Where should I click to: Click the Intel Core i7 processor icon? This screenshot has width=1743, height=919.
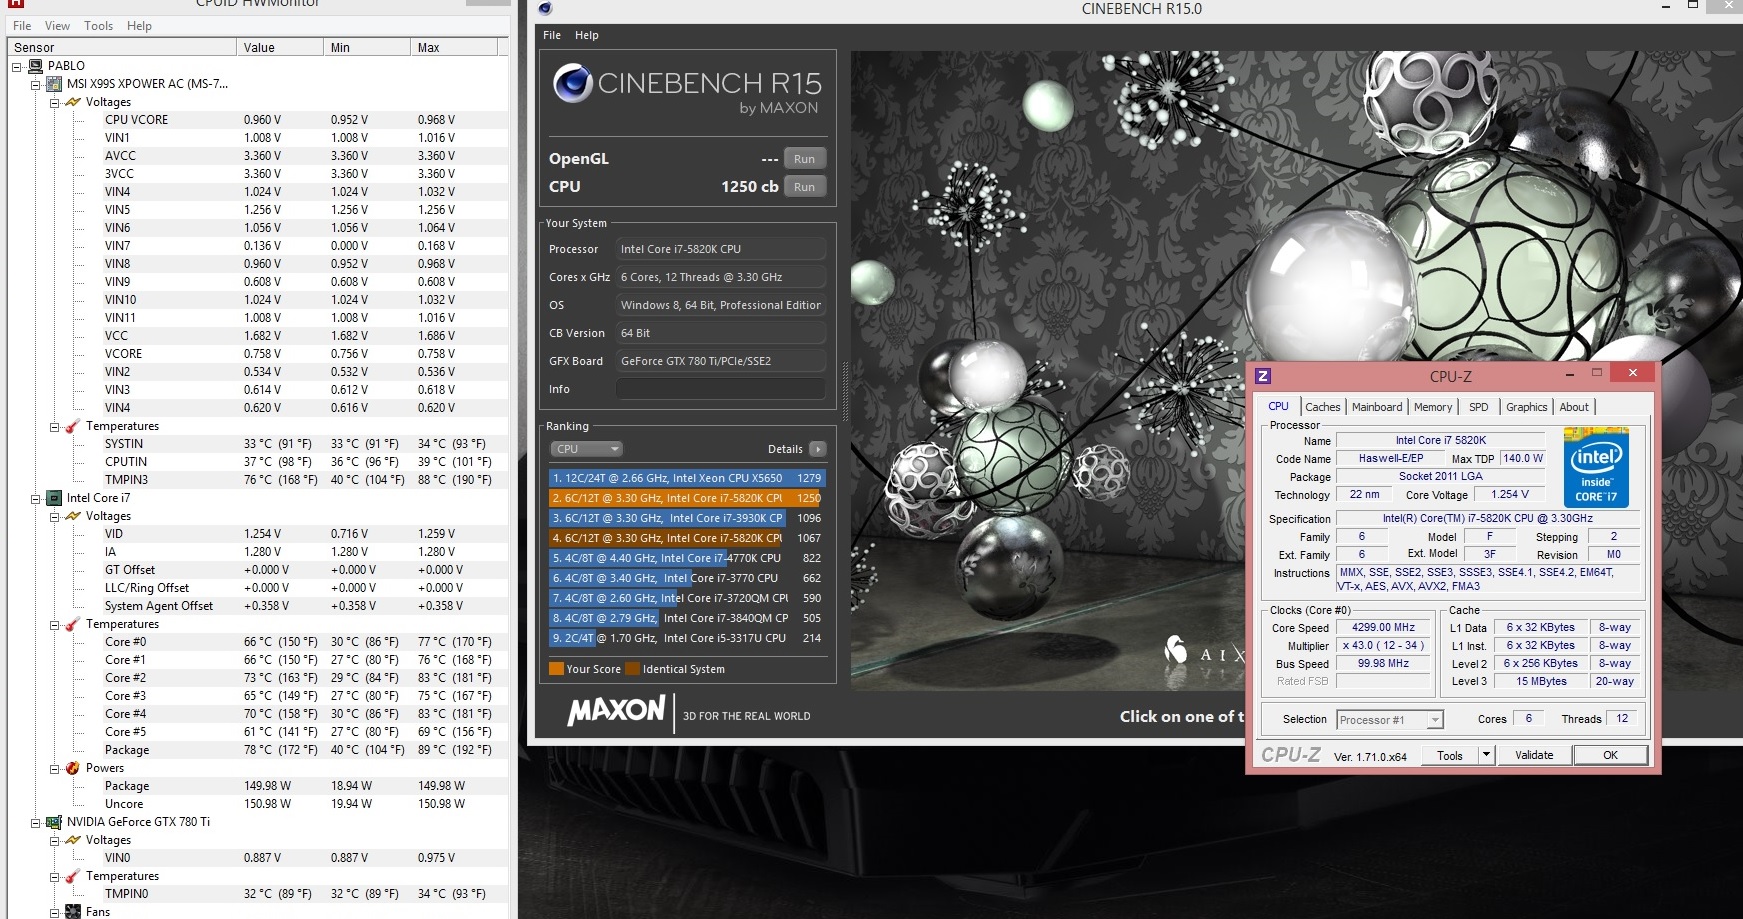[54, 498]
